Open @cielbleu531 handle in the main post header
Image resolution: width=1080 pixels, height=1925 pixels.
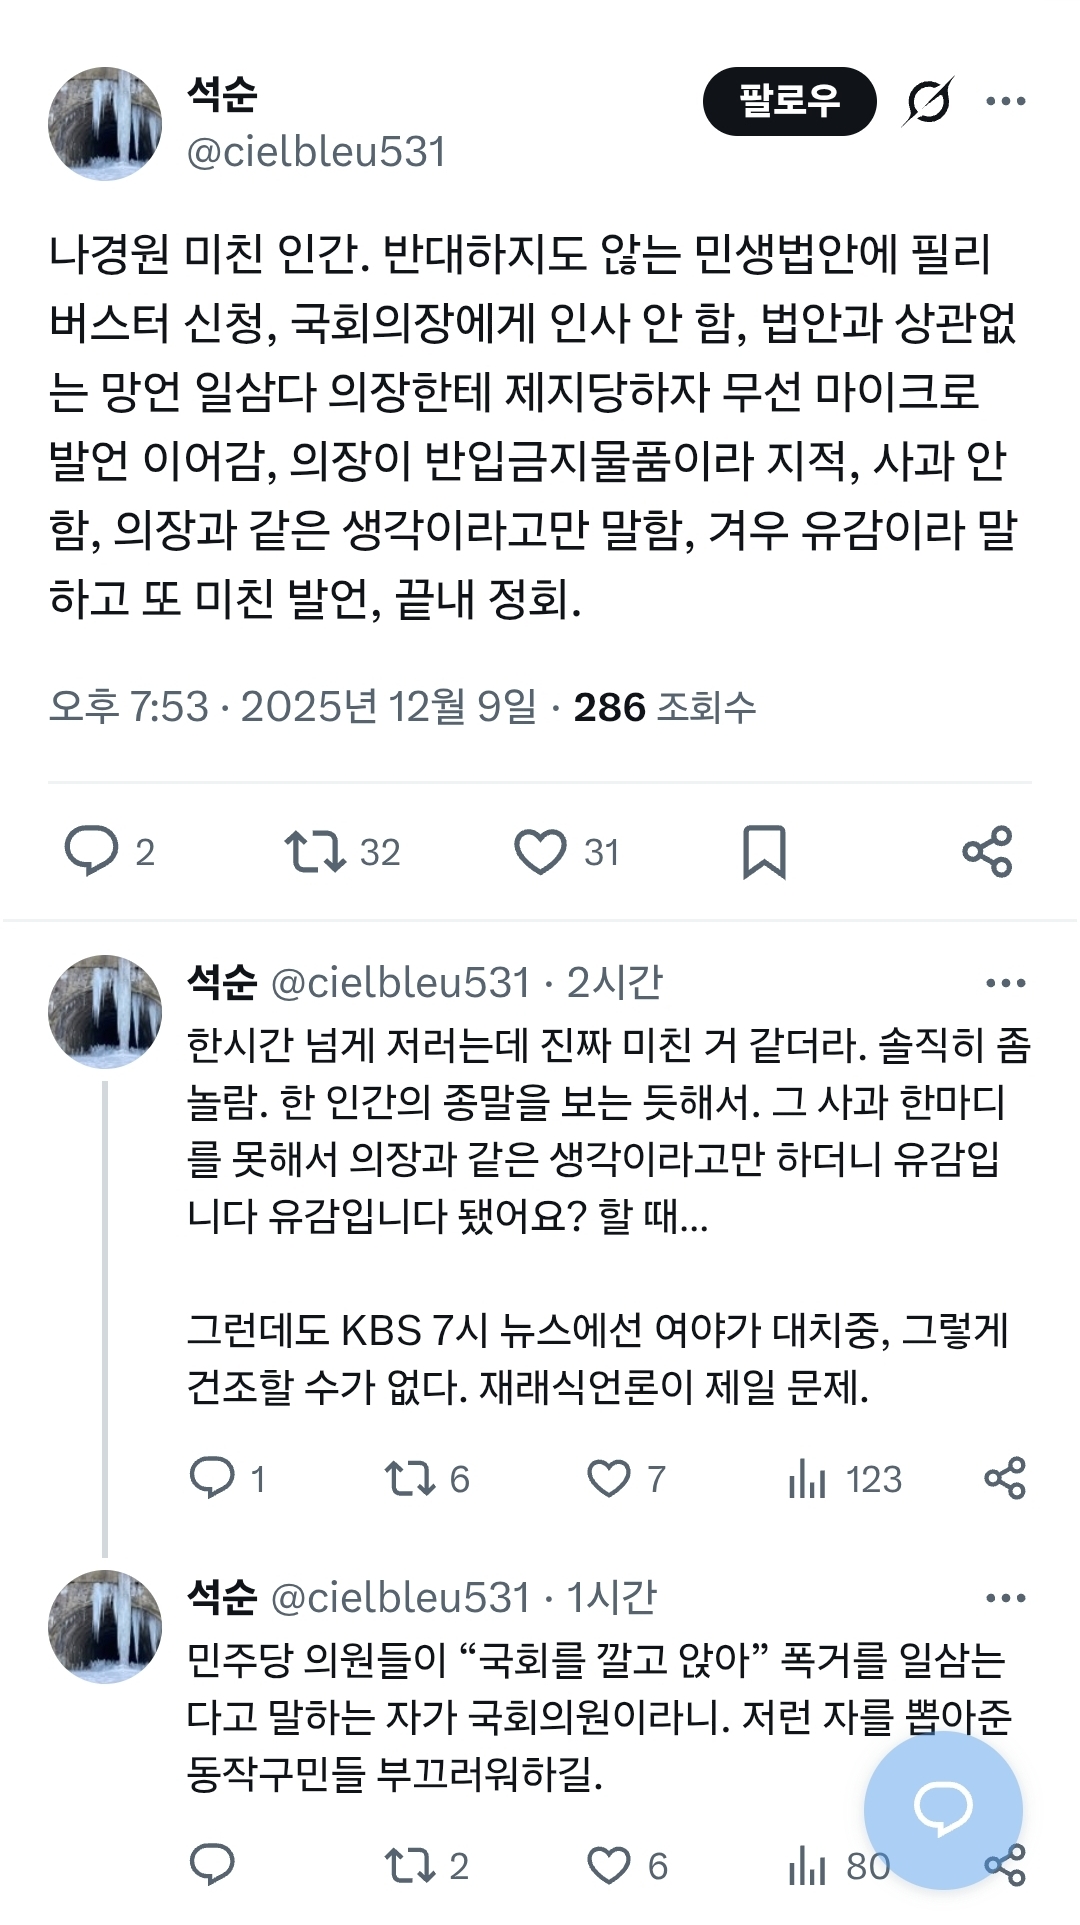point(316,152)
